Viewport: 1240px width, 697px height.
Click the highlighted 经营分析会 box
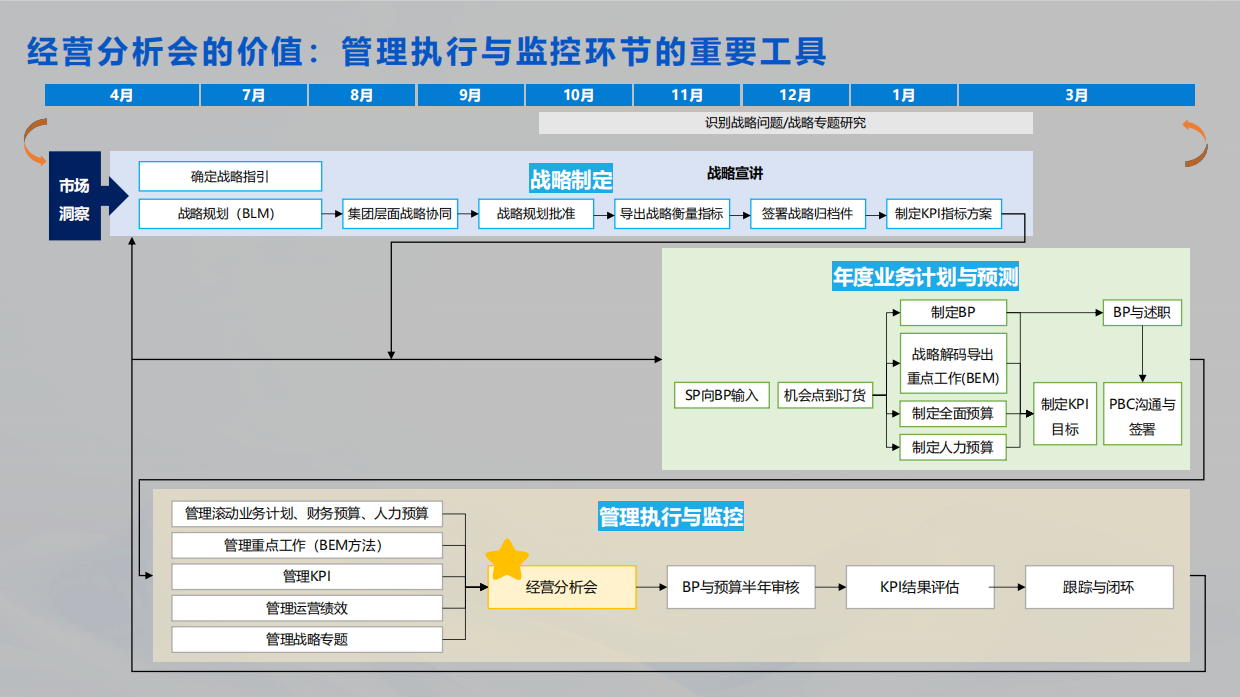tap(562, 587)
